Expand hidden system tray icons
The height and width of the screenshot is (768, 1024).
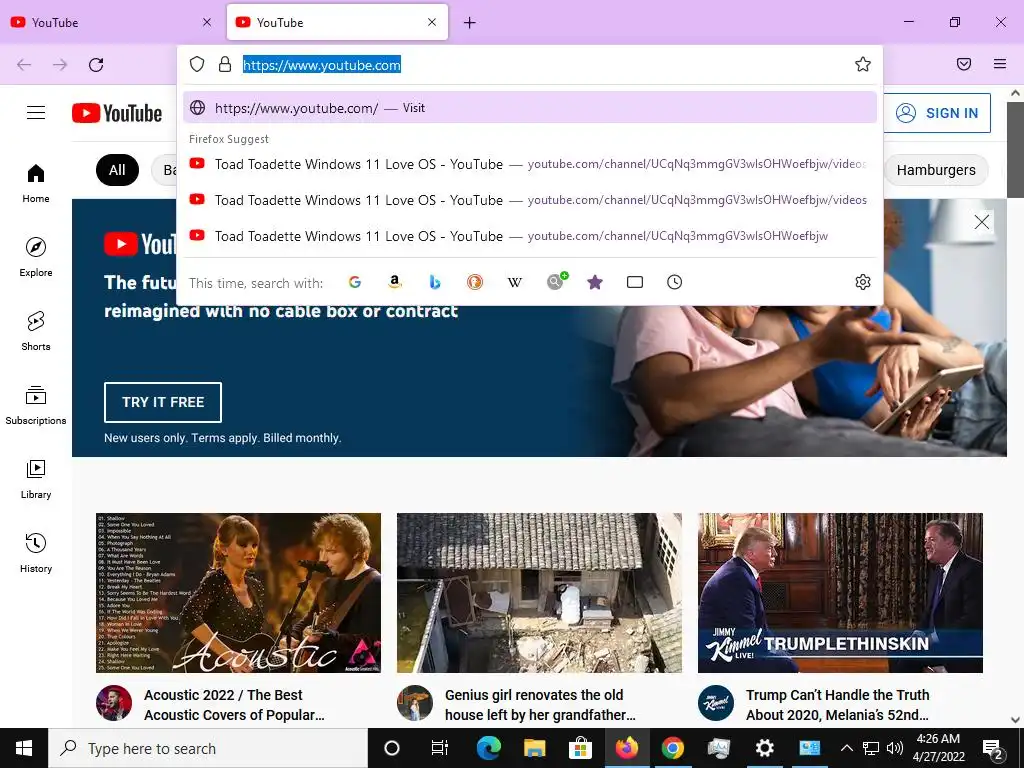[x=846, y=748]
